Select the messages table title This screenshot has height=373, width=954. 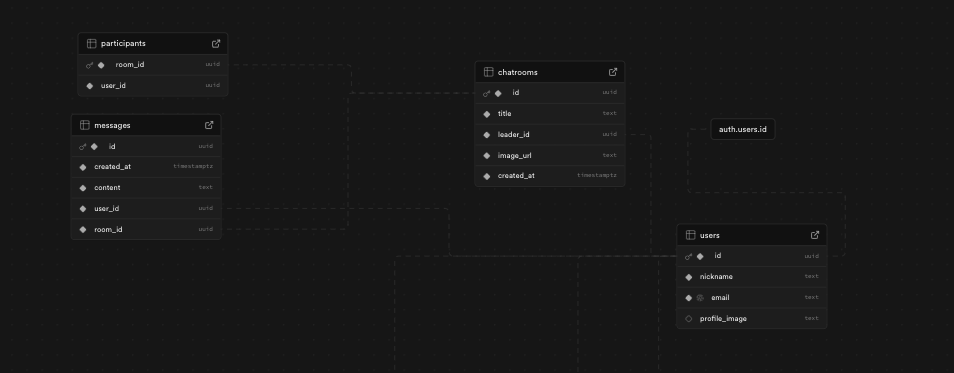(113, 125)
